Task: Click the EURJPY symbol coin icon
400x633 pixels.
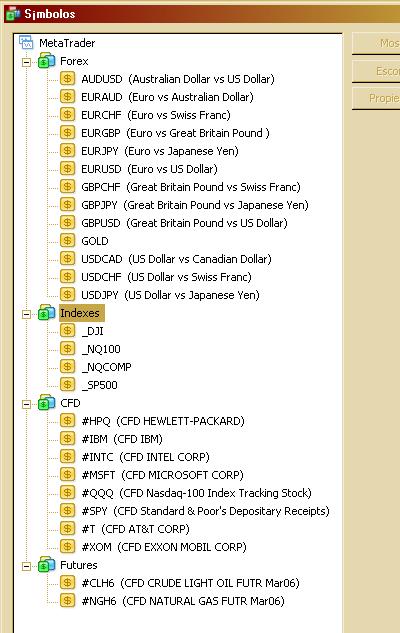Action: (67, 151)
